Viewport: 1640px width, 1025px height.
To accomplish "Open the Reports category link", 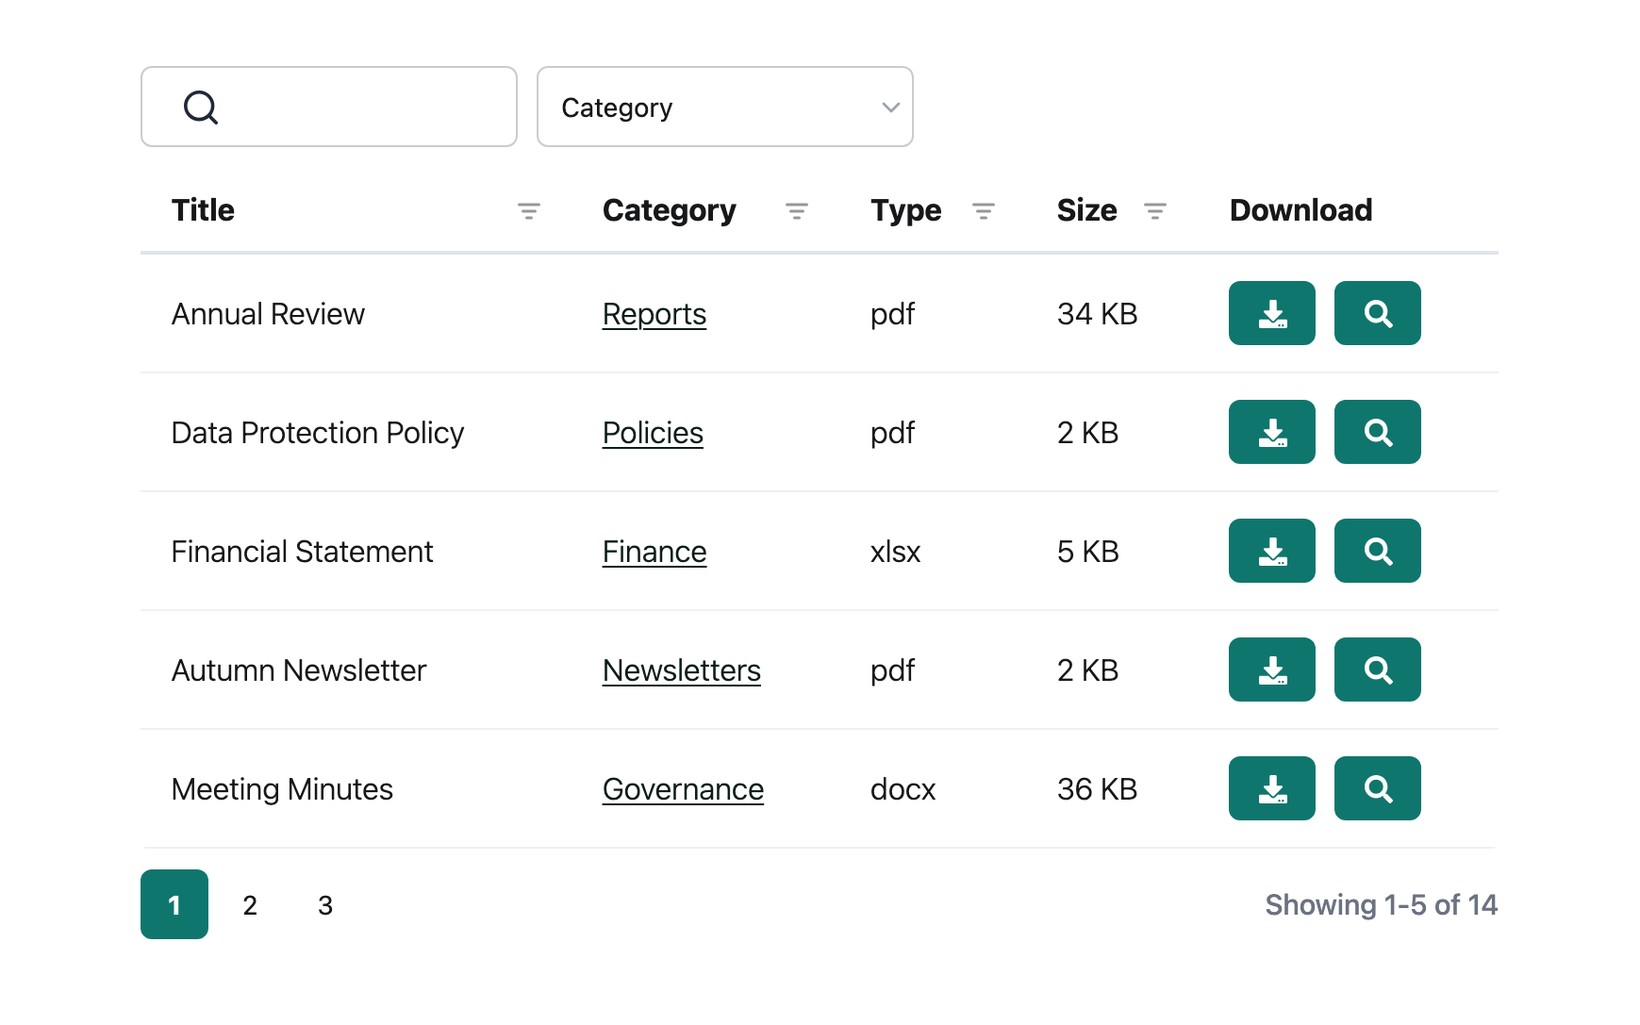I will pyautogui.click(x=654, y=314).
